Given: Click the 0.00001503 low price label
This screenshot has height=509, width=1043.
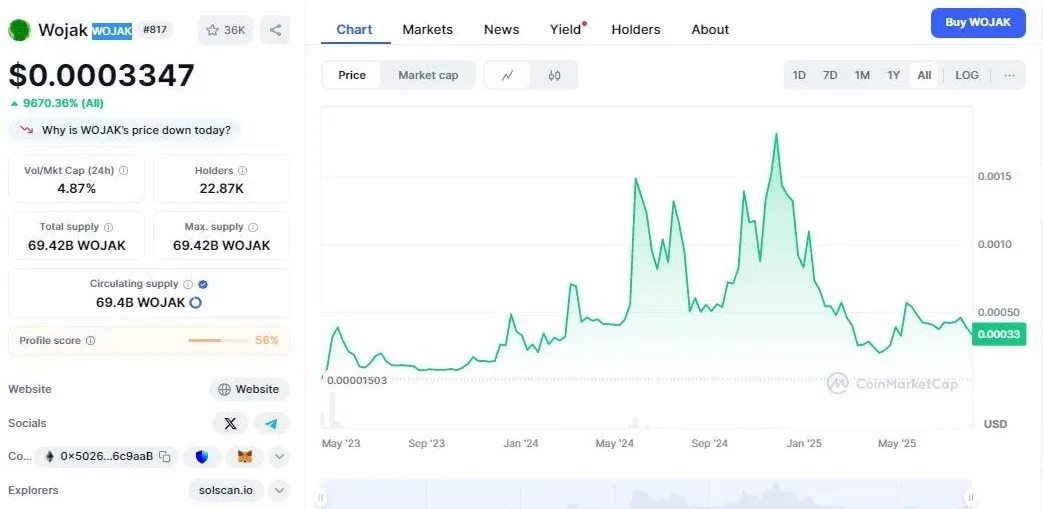Looking at the screenshot, I should click(x=357, y=380).
